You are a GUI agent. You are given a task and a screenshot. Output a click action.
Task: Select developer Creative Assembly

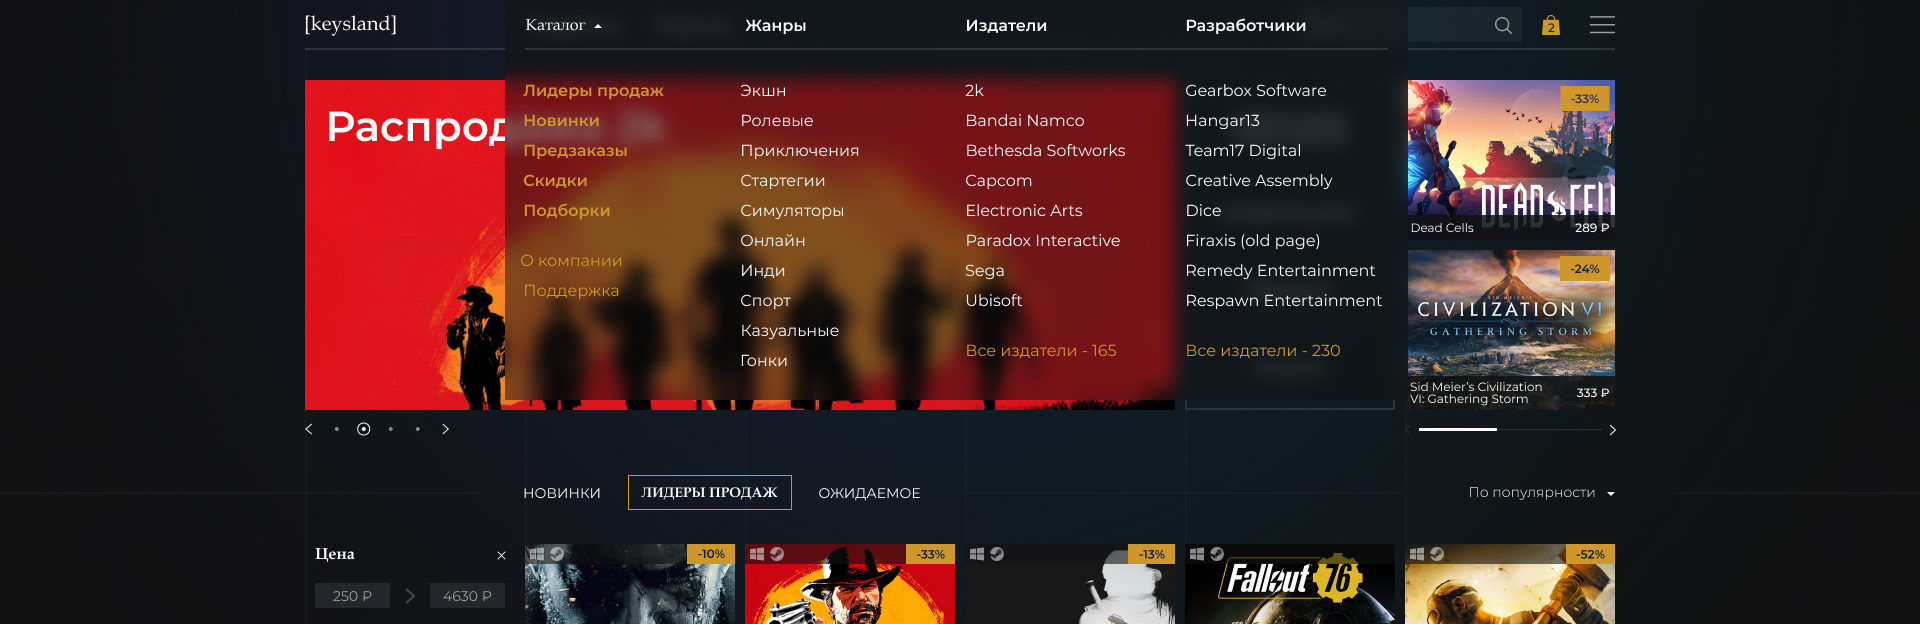point(1259,180)
